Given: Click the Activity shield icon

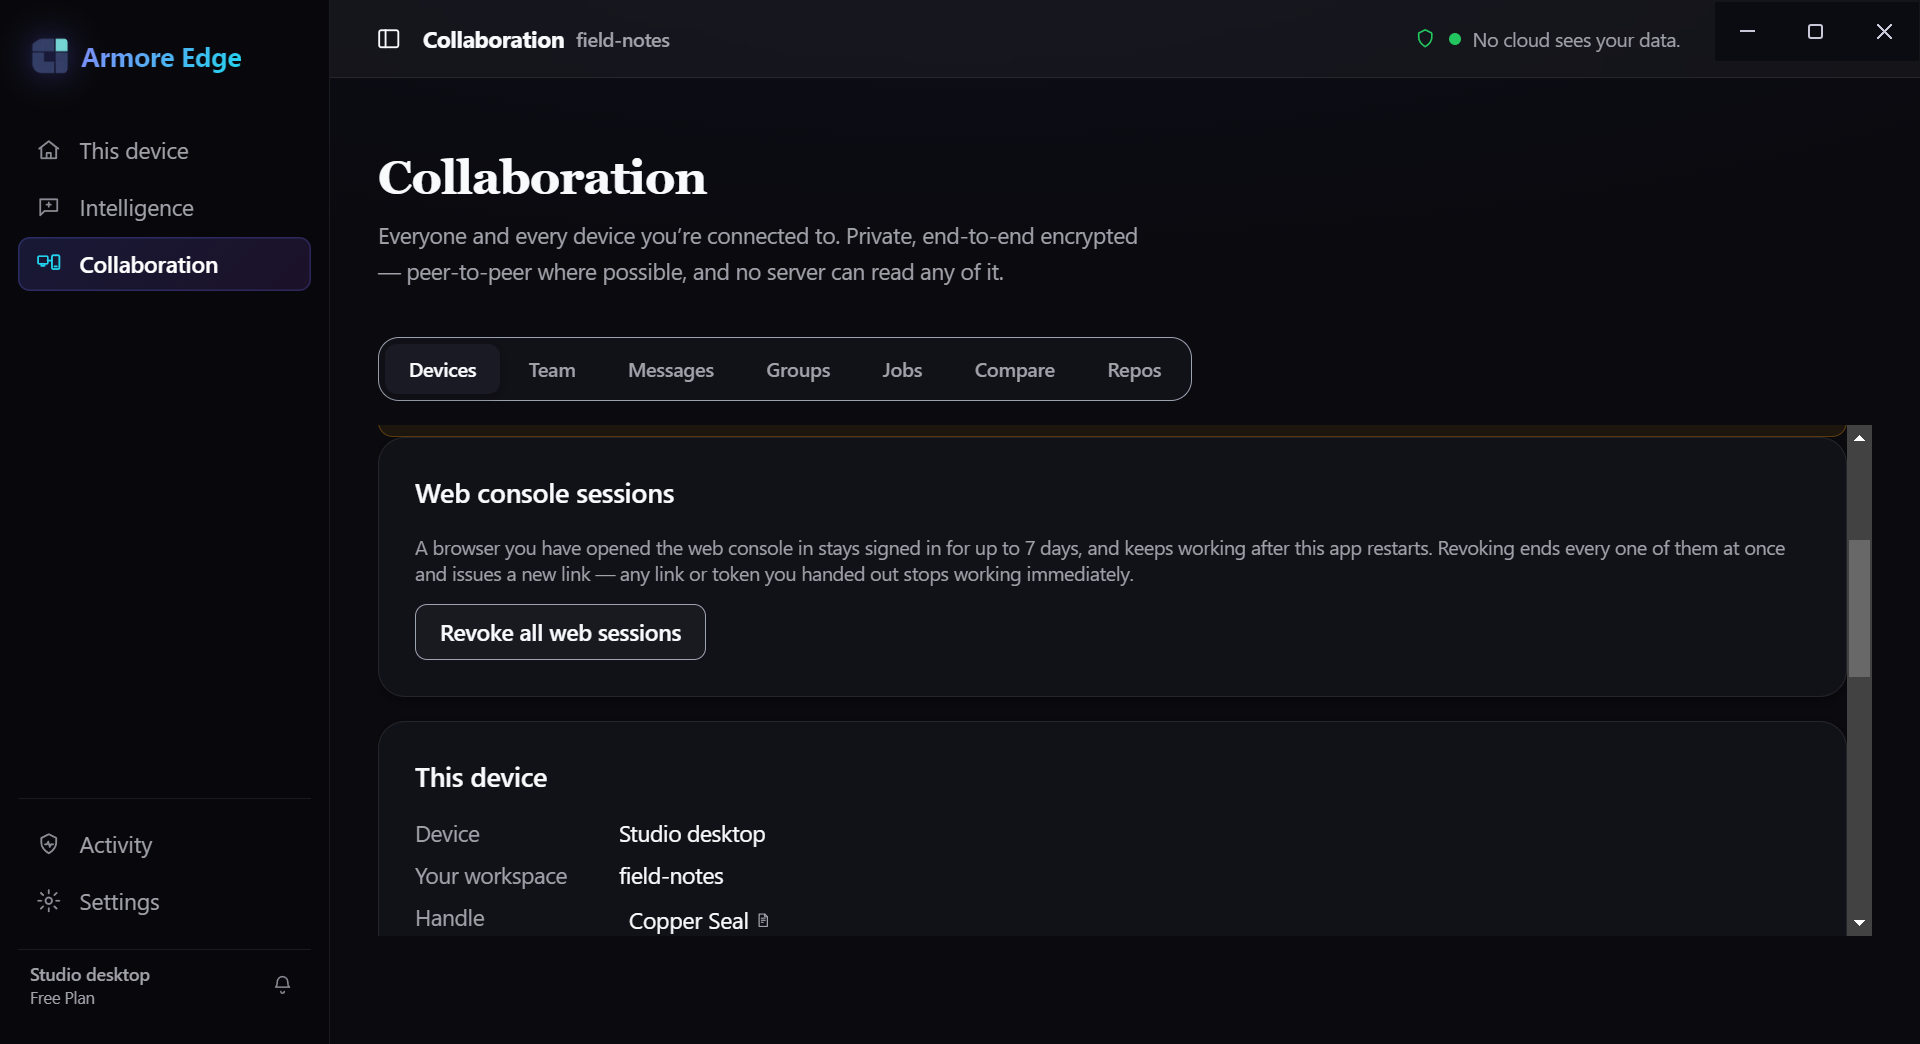Looking at the screenshot, I should [x=49, y=844].
